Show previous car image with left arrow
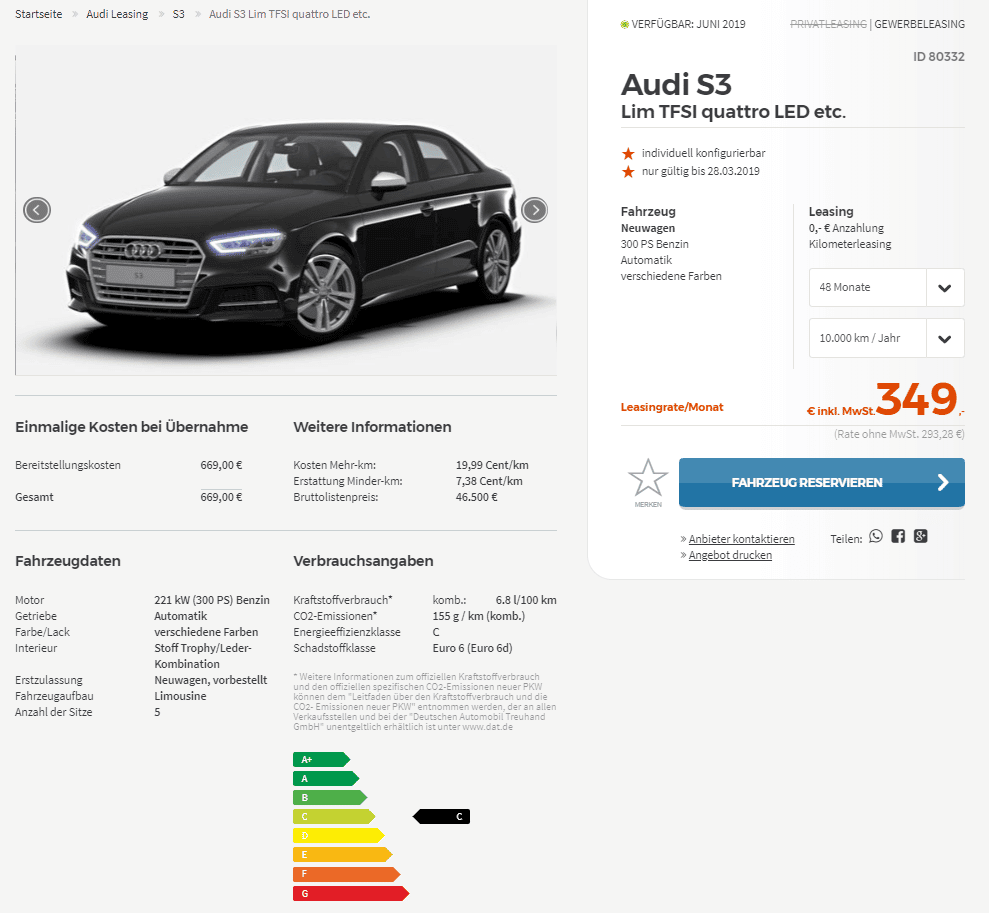 click(x=37, y=210)
